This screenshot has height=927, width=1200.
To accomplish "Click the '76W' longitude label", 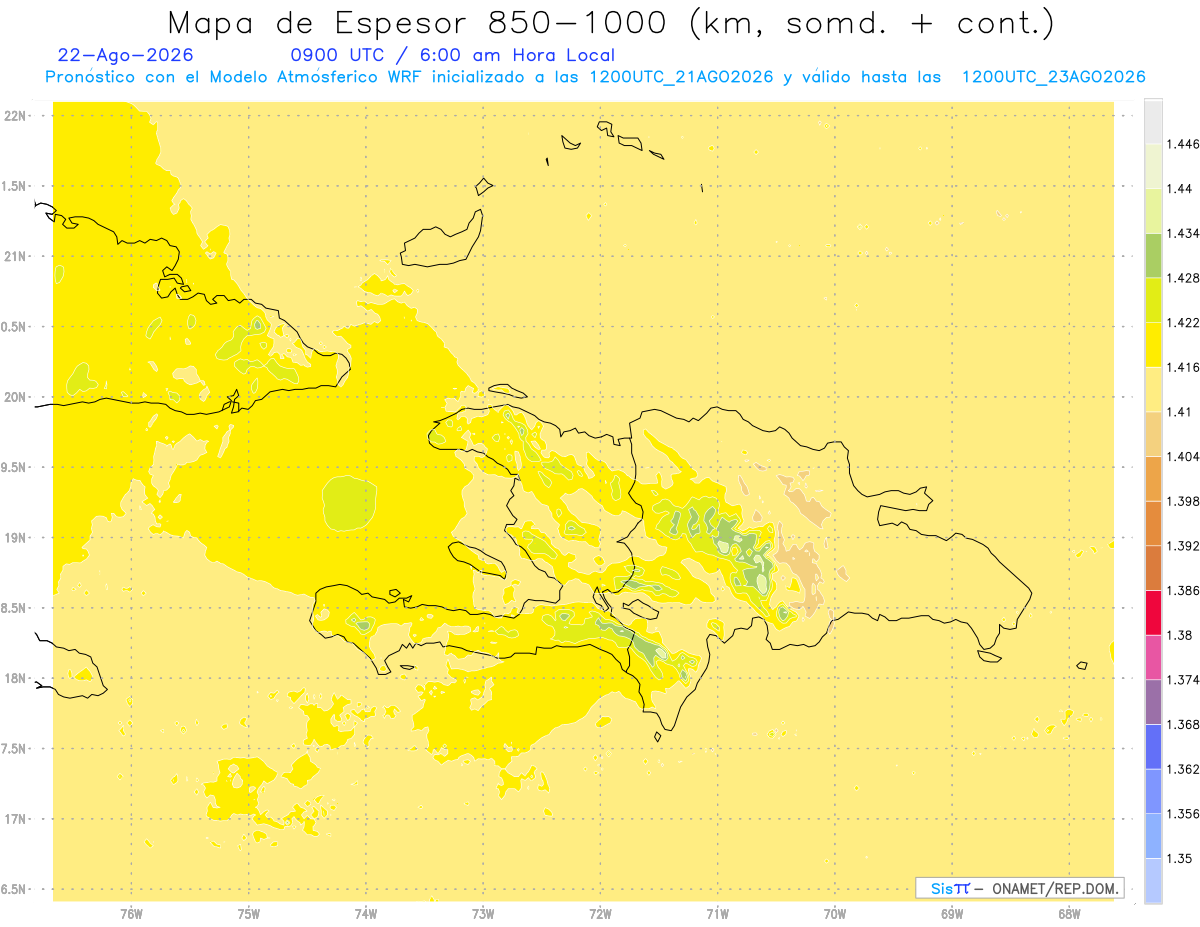I will click(131, 915).
